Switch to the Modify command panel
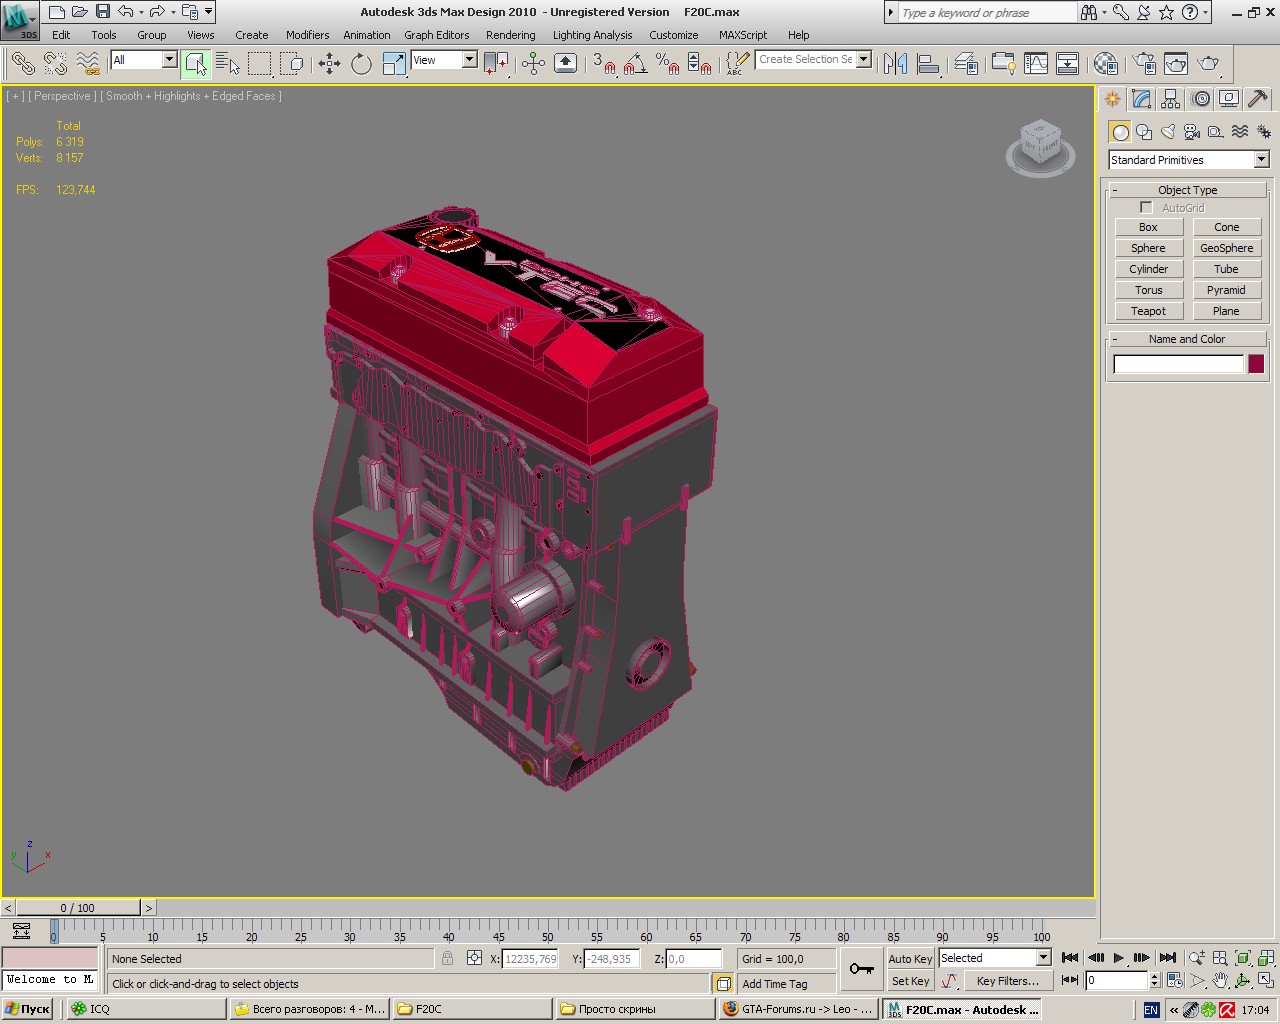The image size is (1280, 1024). click(x=1142, y=99)
